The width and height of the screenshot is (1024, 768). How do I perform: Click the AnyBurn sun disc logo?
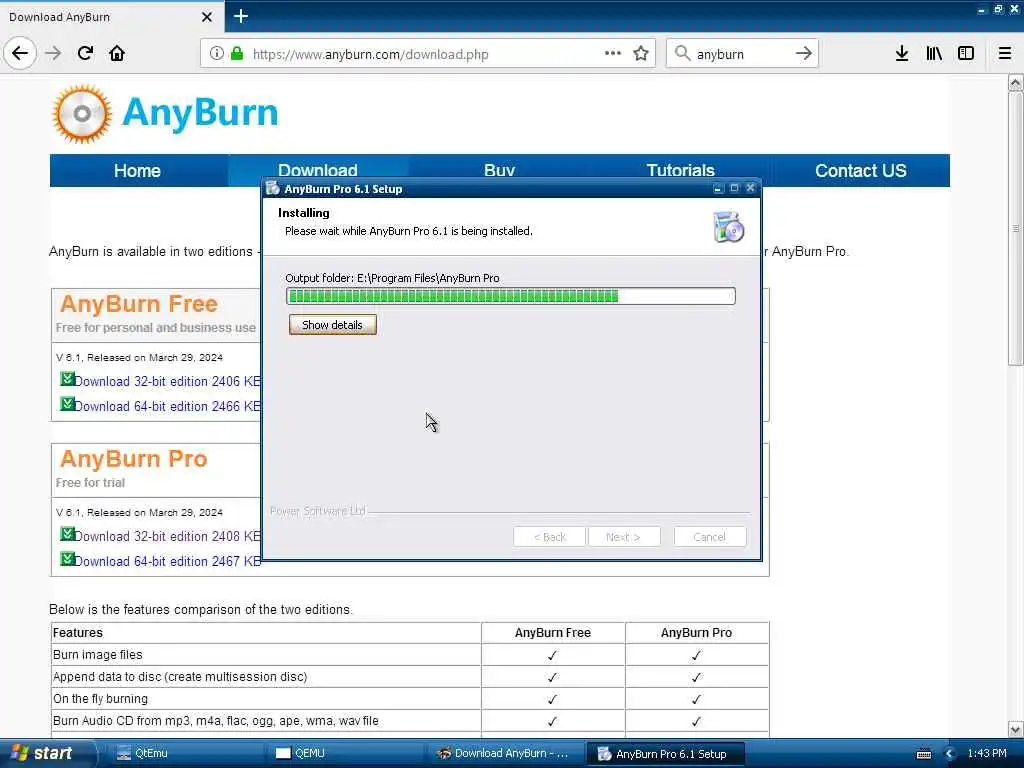point(82,114)
